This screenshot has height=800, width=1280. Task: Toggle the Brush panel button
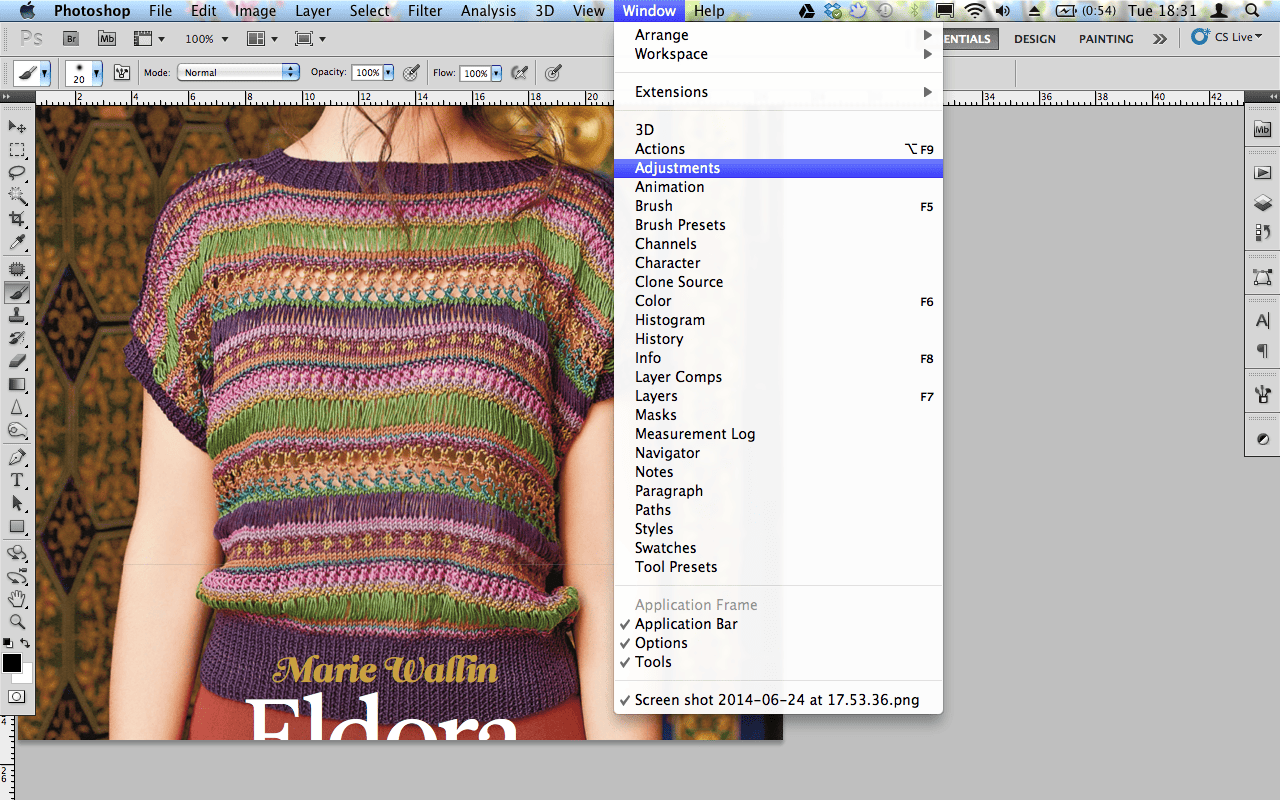point(123,72)
